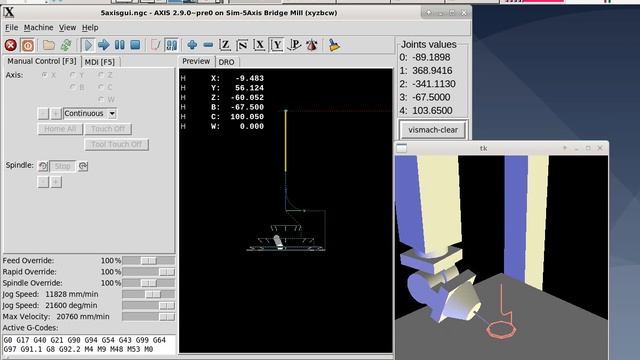Switch to the Preview tab
Screen dimensions: 640x360
click(x=196, y=61)
